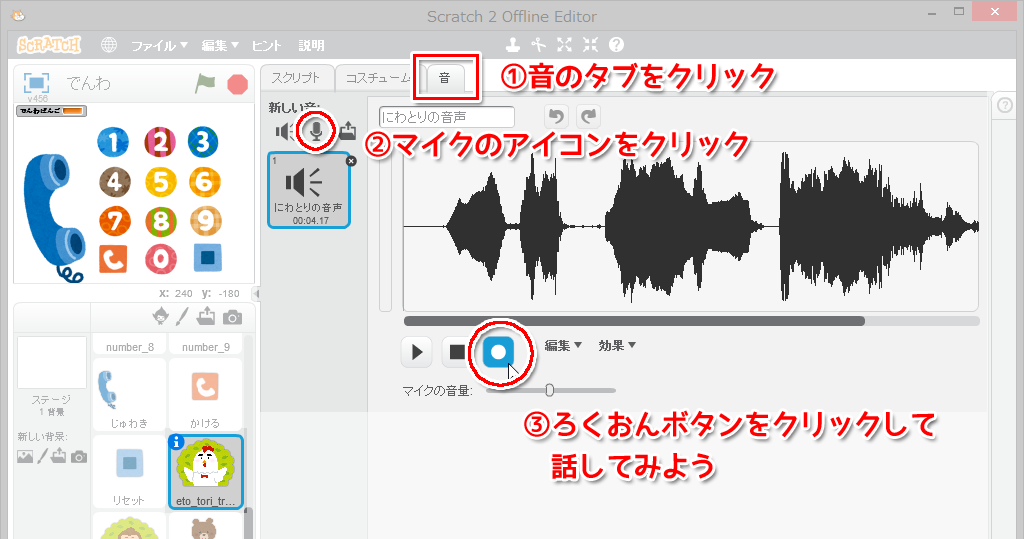New backdrop from camera icon
Image resolution: width=1024 pixels, height=539 pixels.
(79, 457)
